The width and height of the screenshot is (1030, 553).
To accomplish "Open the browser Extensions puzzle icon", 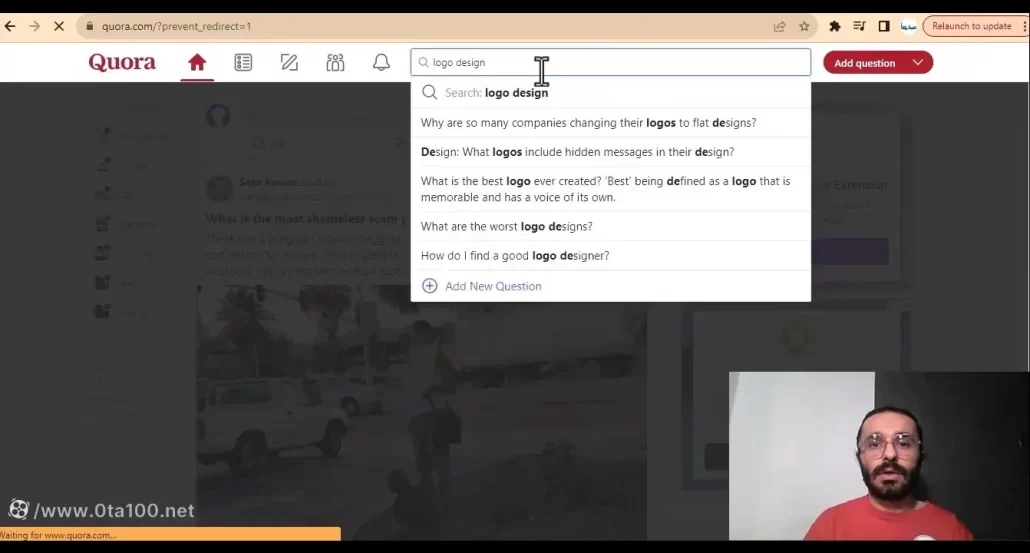I will (835, 26).
